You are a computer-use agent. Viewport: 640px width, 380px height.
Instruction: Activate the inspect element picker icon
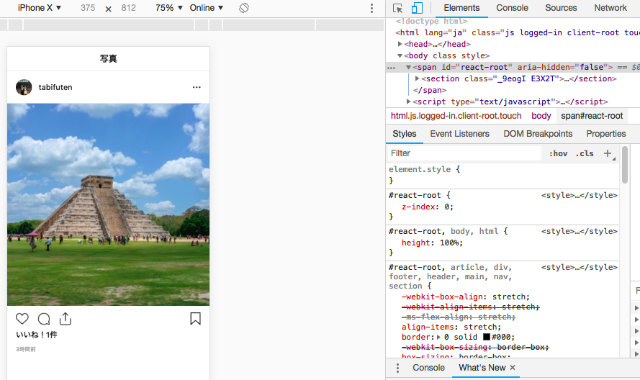click(x=398, y=8)
